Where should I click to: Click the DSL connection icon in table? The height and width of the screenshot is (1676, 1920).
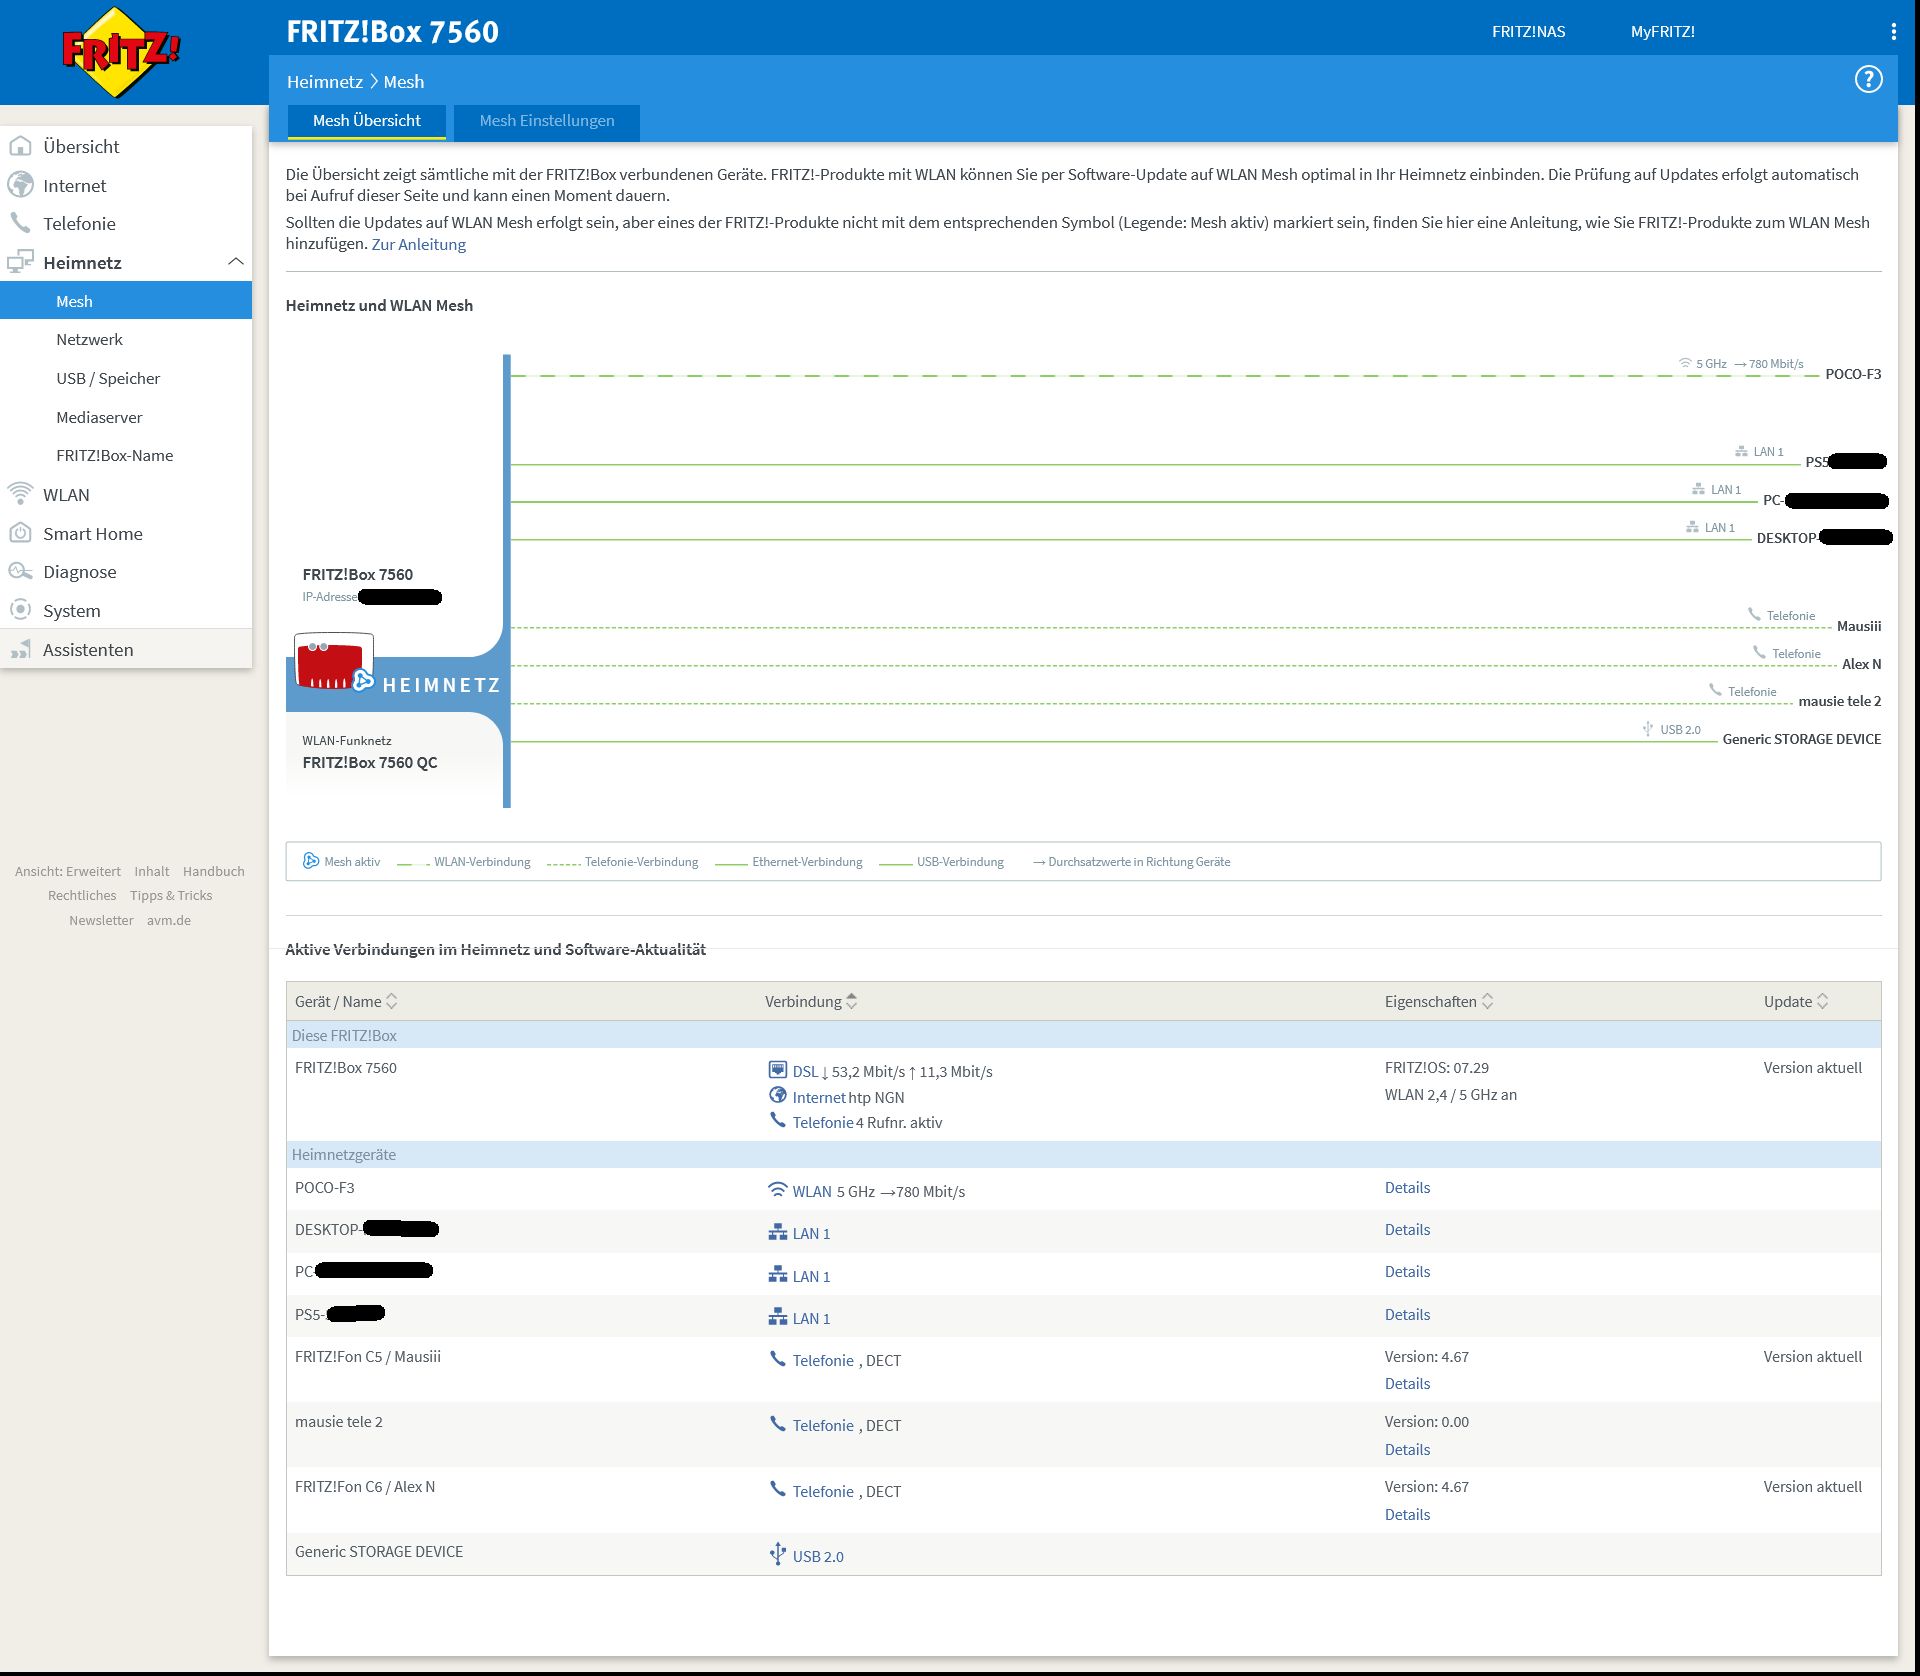(x=777, y=1070)
